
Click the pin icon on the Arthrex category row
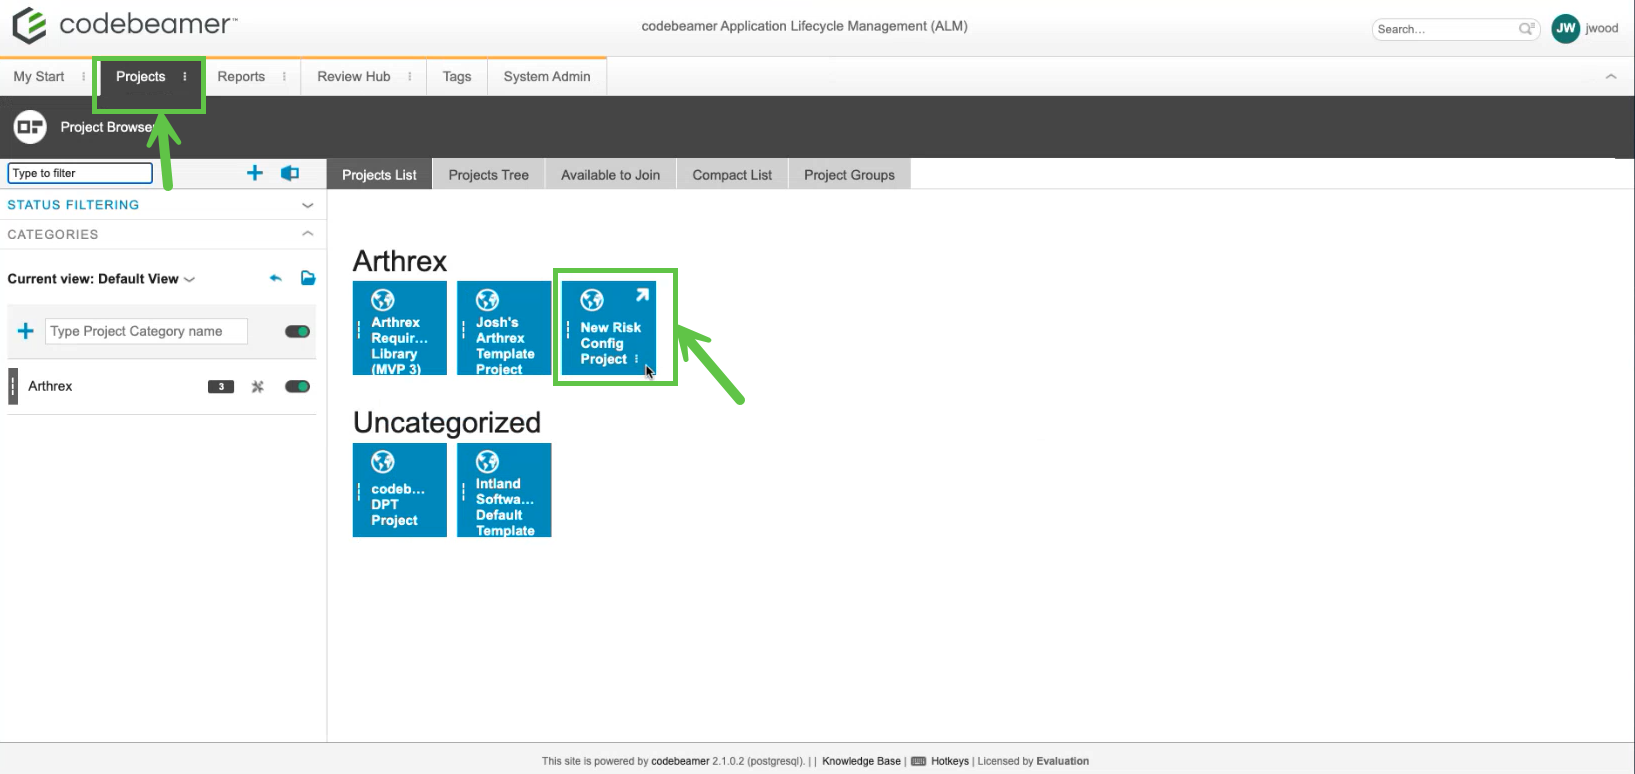point(258,387)
